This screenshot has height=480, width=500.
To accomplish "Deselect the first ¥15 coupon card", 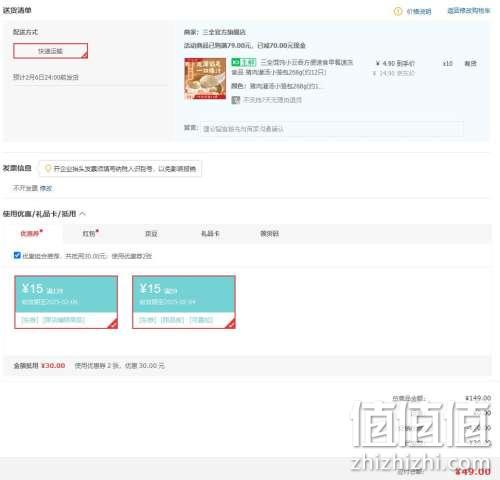I will click(66, 302).
